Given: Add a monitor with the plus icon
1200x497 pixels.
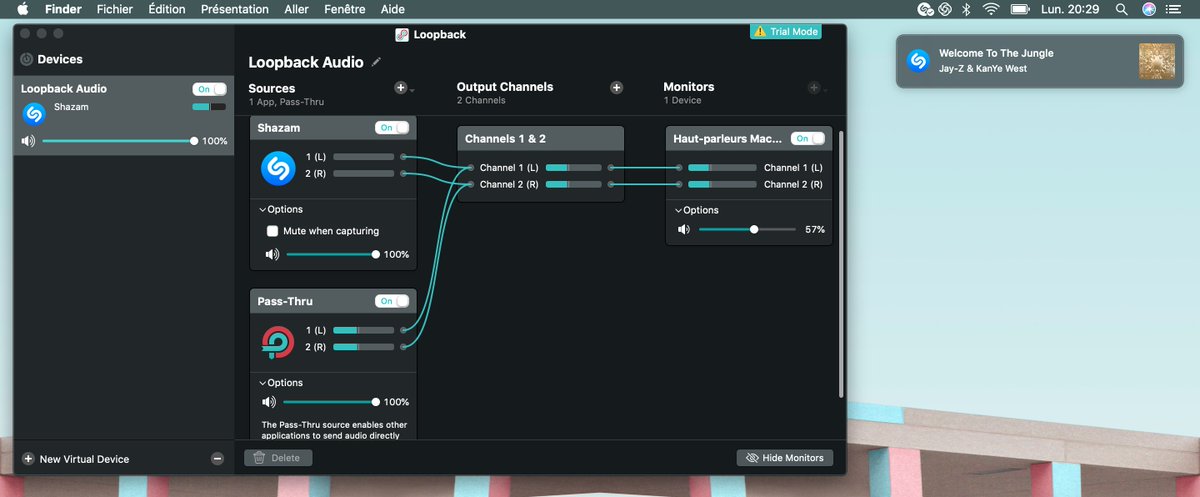Looking at the screenshot, I should tap(814, 88).
